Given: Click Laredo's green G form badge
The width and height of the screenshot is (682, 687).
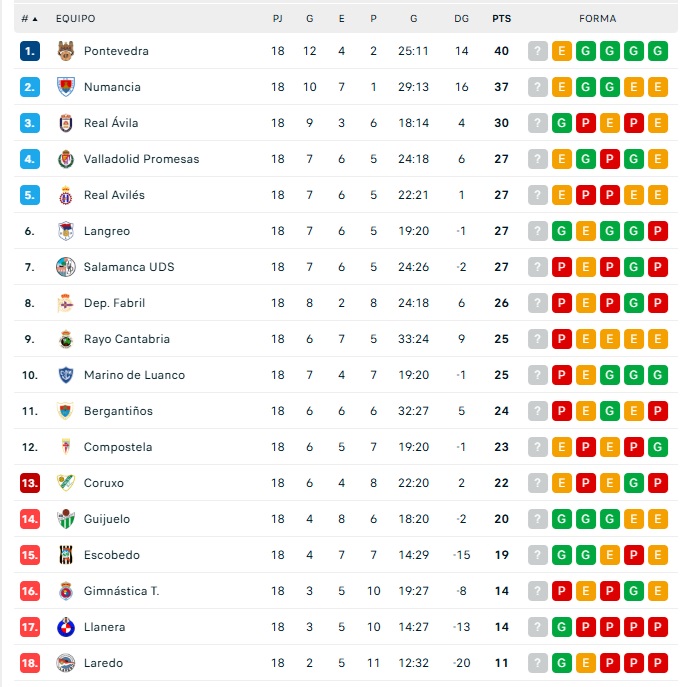Looking at the screenshot, I should coord(562,663).
